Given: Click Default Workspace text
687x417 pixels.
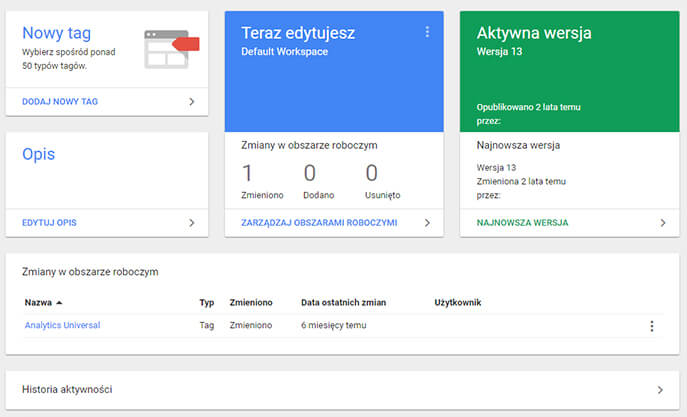Looking at the screenshot, I should pyautogui.click(x=284, y=52).
